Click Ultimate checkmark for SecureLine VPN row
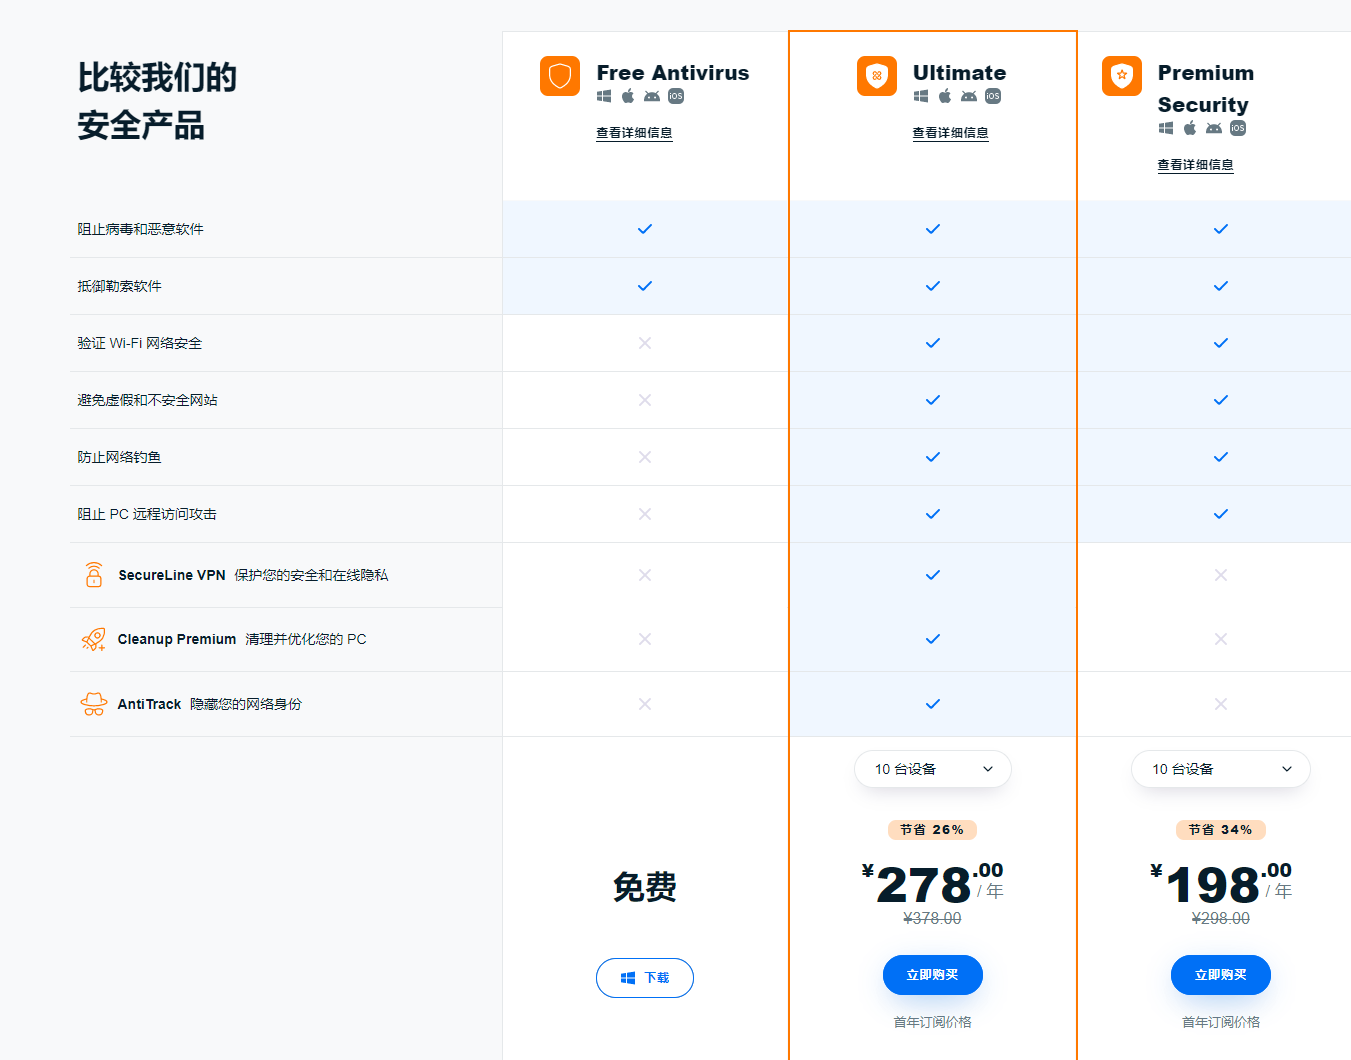The width and height of the screenshot is (1351, 1060). (933, 575)
